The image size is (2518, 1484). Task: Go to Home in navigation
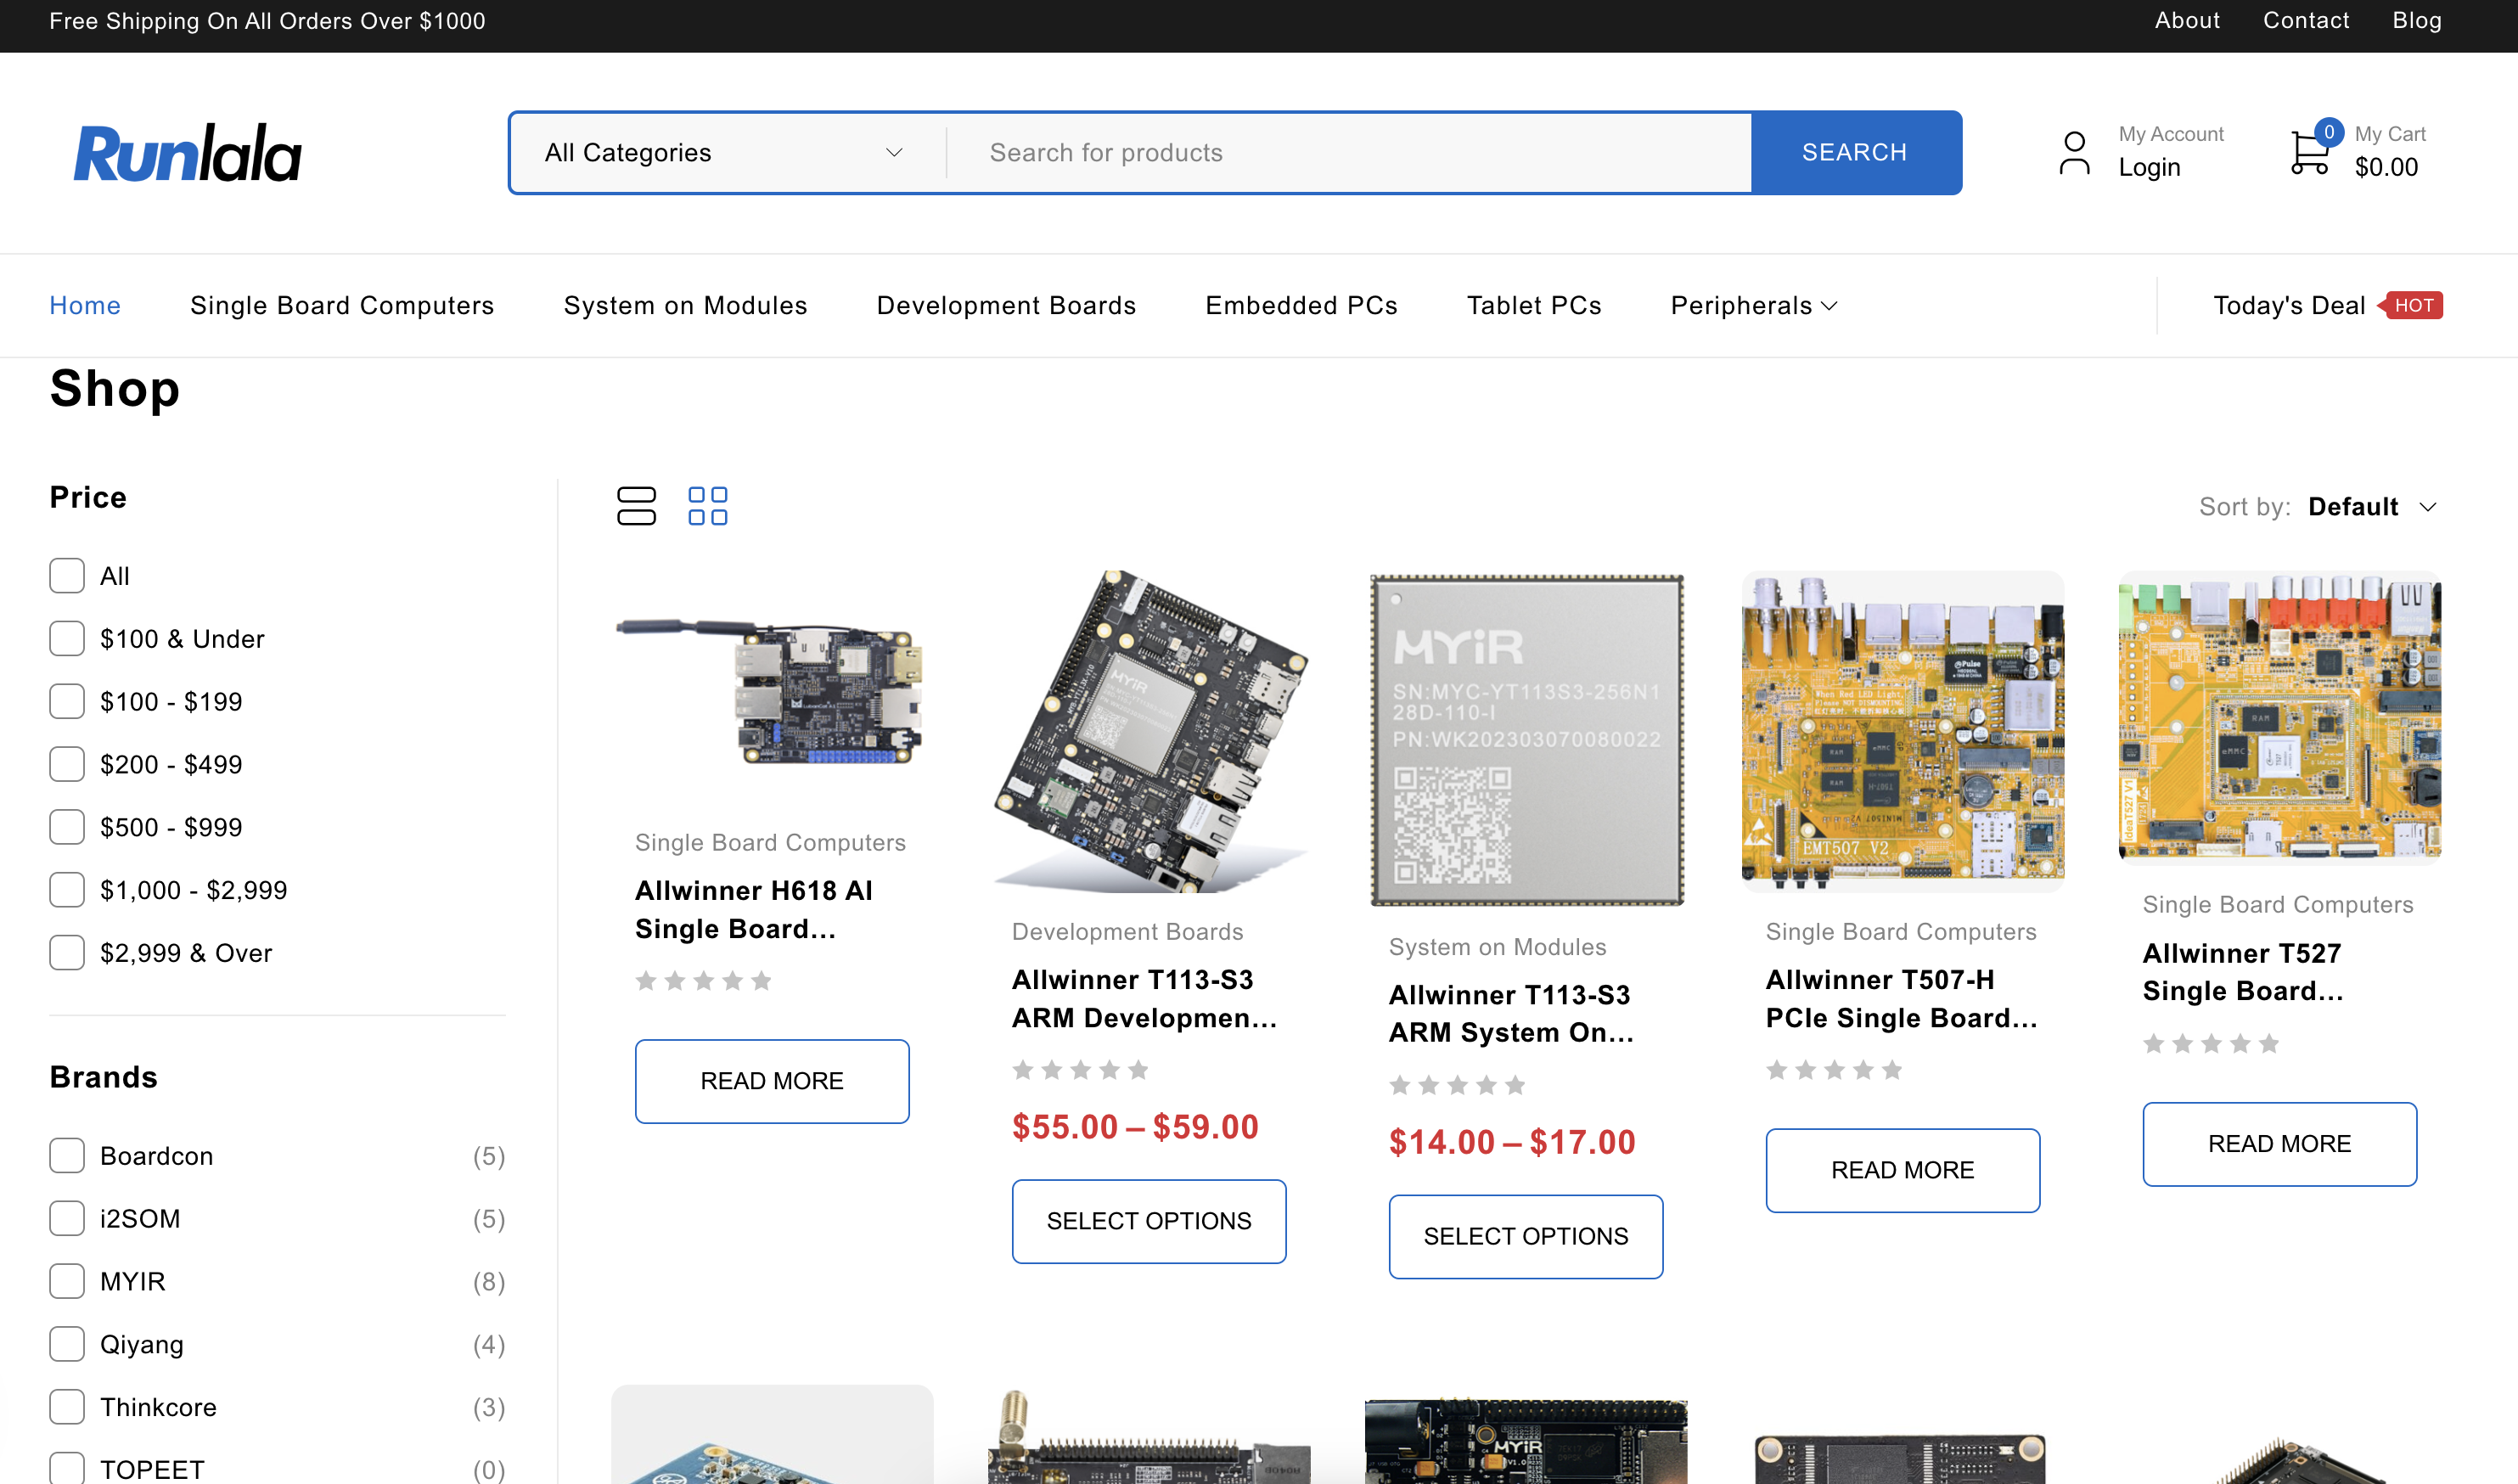click(x=85, y=305)
